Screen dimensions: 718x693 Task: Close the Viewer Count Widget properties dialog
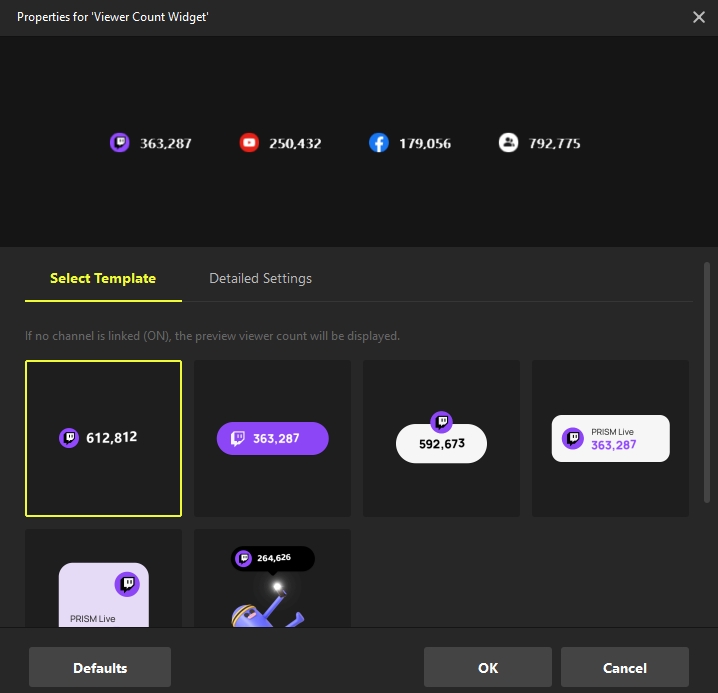[x=699, y=17]
